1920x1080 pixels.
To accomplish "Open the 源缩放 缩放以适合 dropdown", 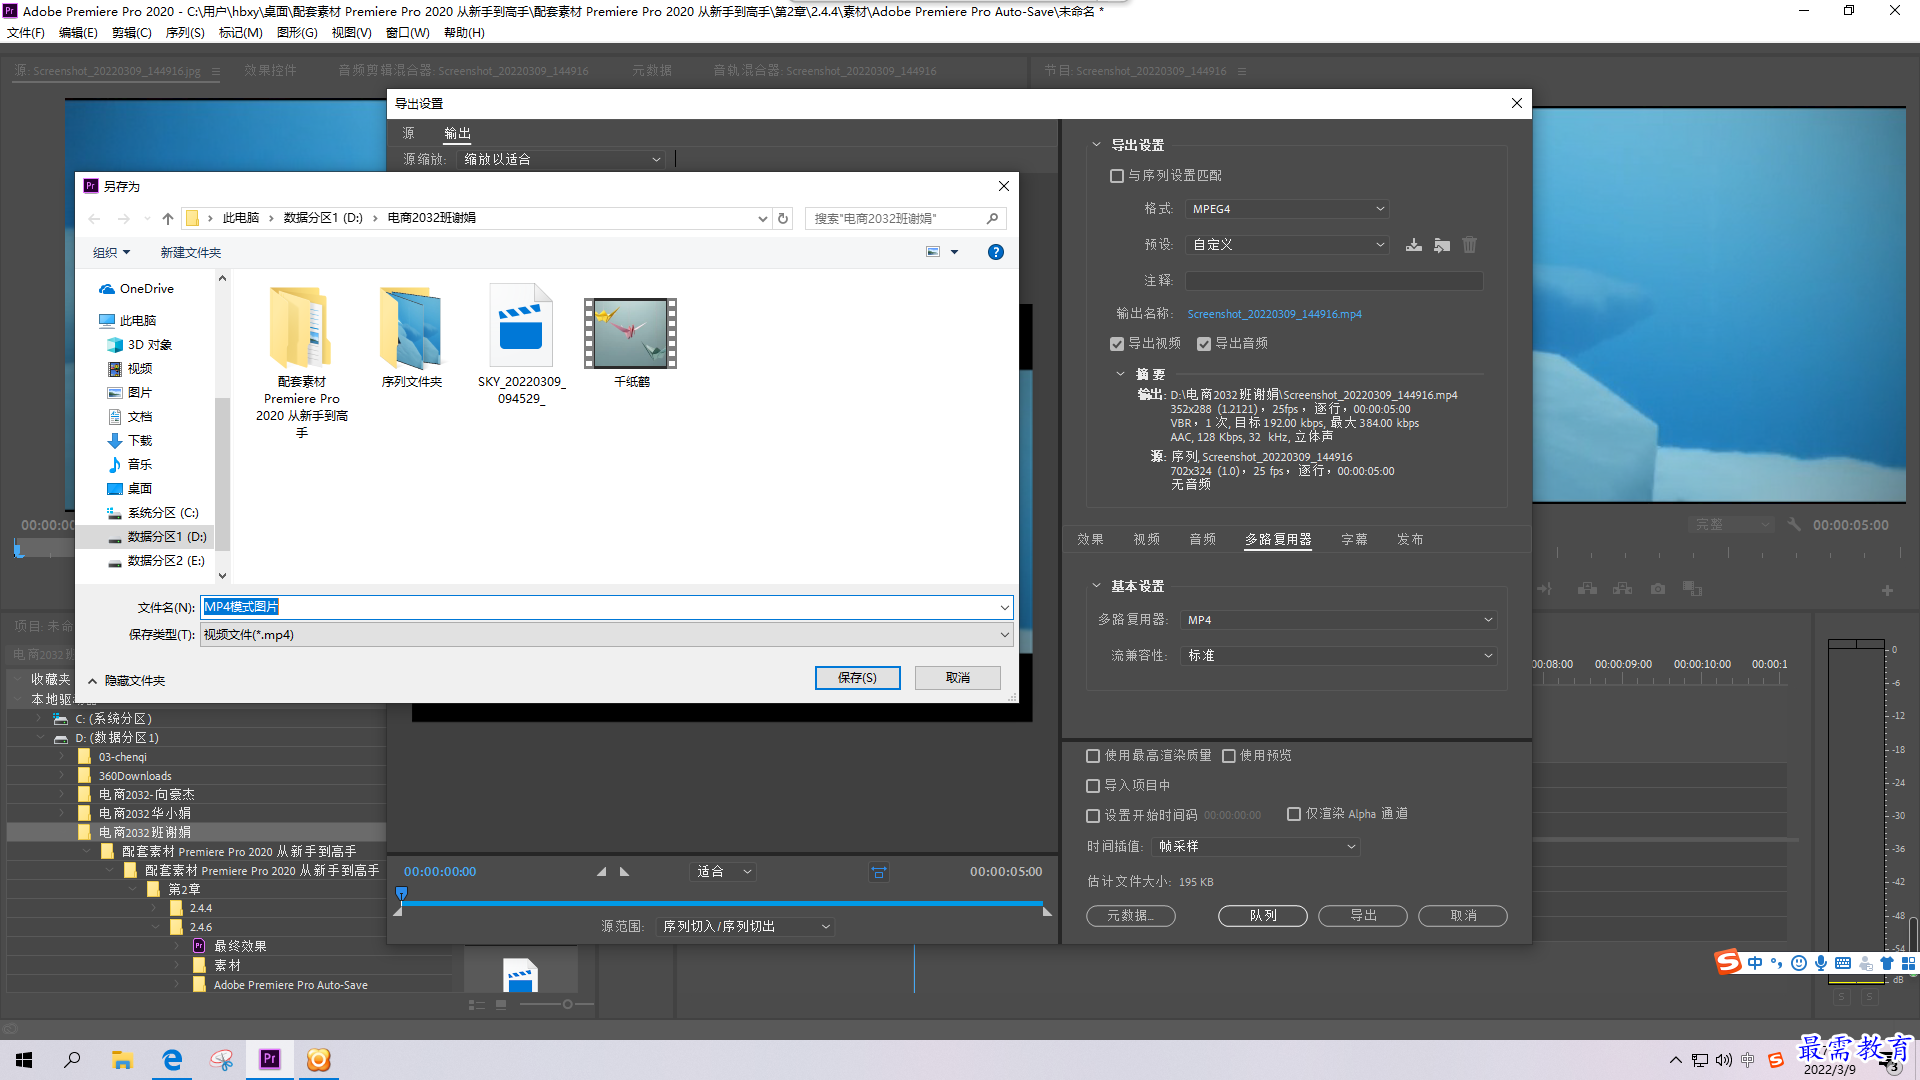I will click(x=561, y=159).
